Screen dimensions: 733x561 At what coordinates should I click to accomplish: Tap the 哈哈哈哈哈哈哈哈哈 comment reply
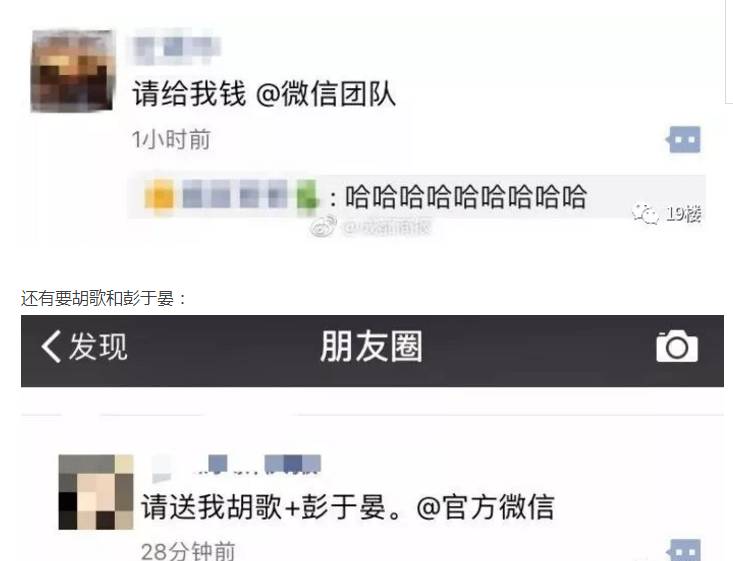[466, 196]
